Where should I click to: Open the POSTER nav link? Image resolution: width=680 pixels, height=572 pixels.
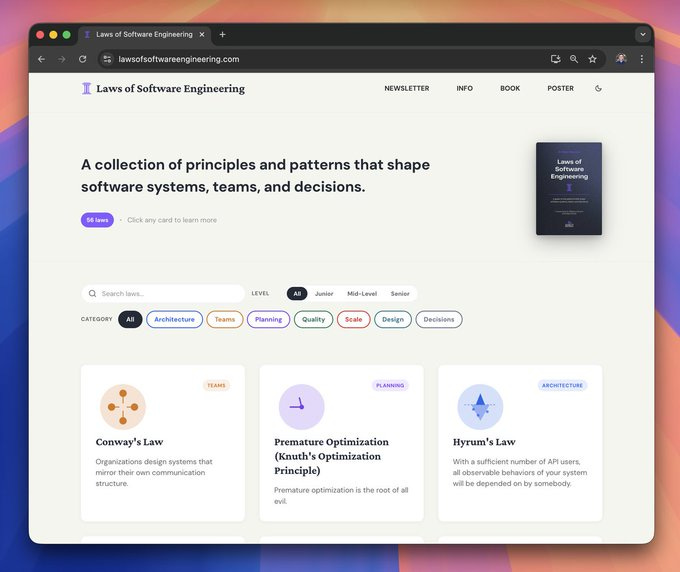click(x=560, y=88)
